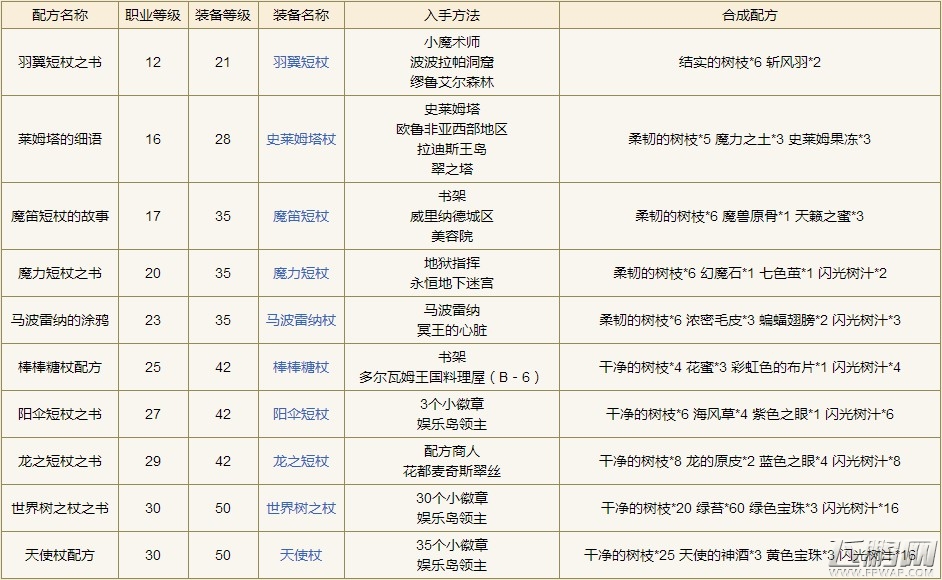Select the 天使杖配方 recipe name cell
The width and height of the screenshot is (942, 580).
click(x=60, y=555)
